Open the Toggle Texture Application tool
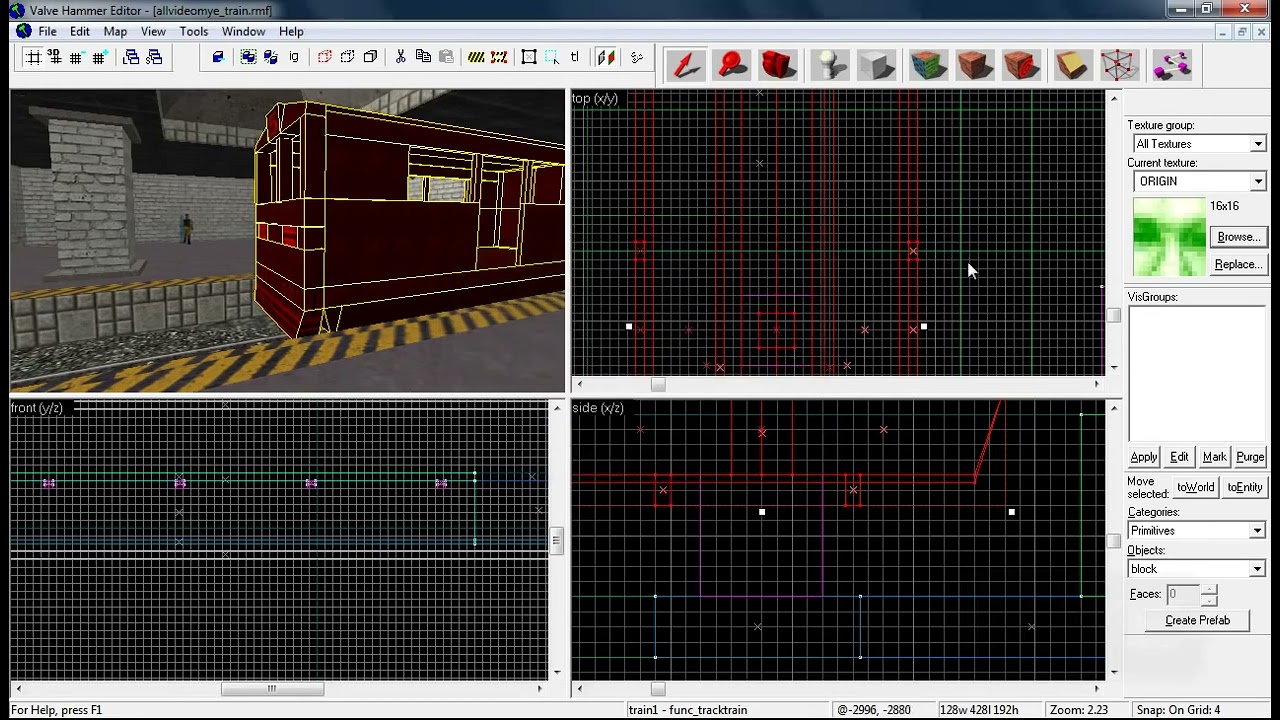This screenshot has height=720, width=1280. [x=928, y=65]
